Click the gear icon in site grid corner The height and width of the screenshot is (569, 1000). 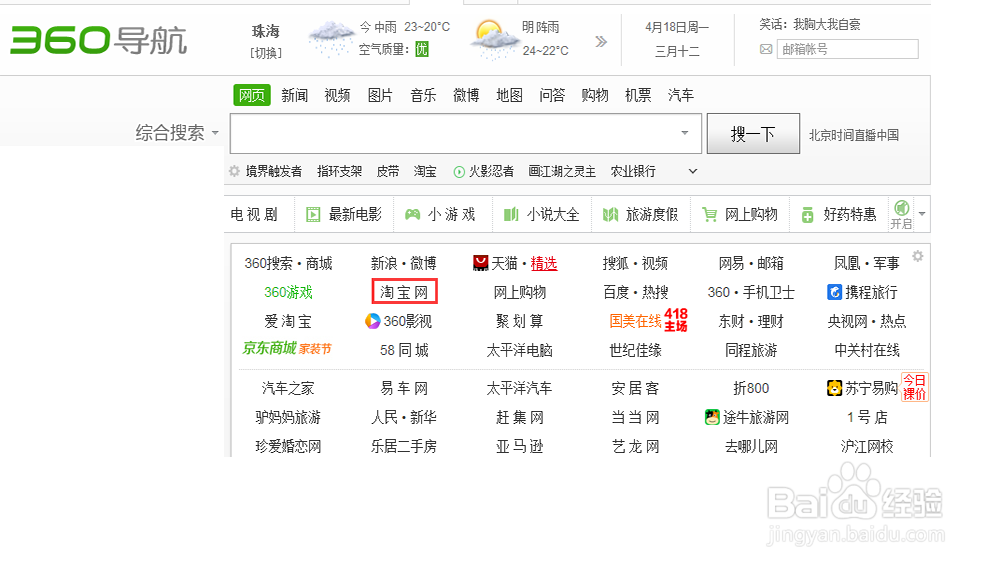point(918,256)
